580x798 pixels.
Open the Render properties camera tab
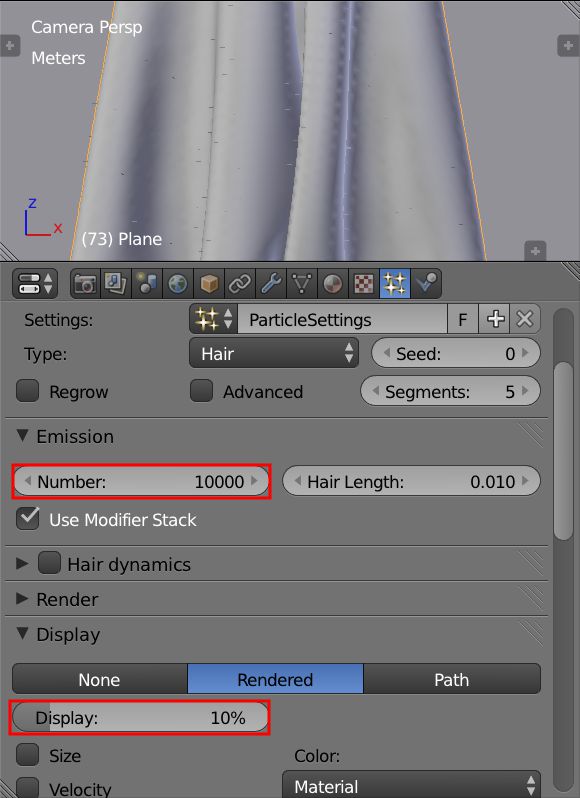85,283
